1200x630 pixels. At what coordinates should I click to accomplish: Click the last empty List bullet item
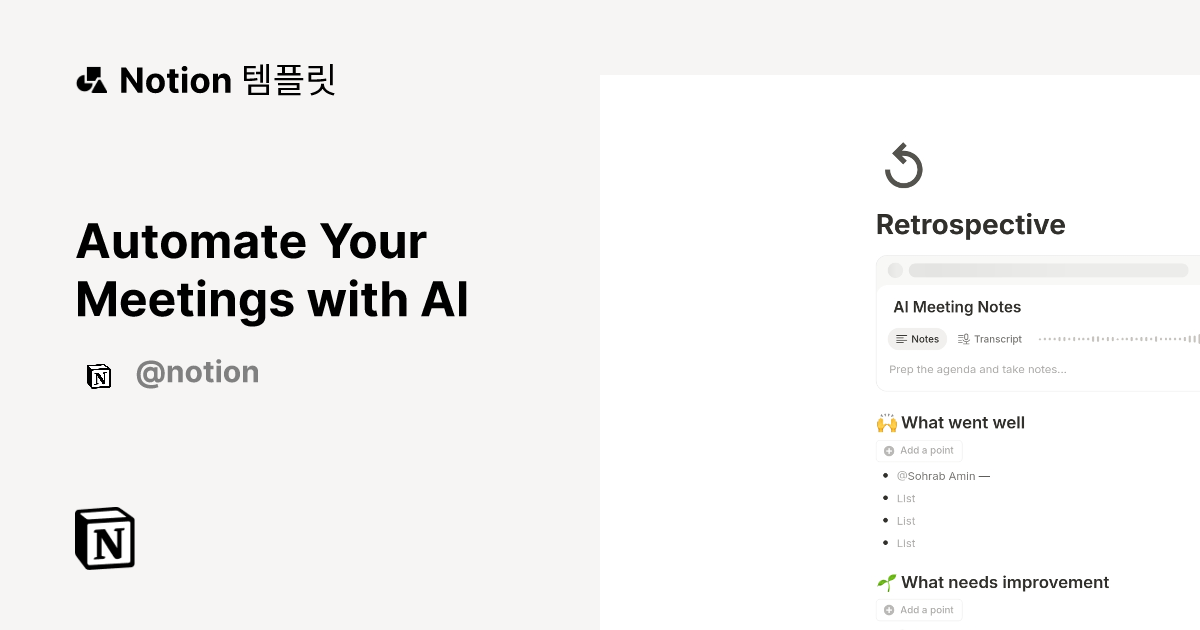click(906, 543)
